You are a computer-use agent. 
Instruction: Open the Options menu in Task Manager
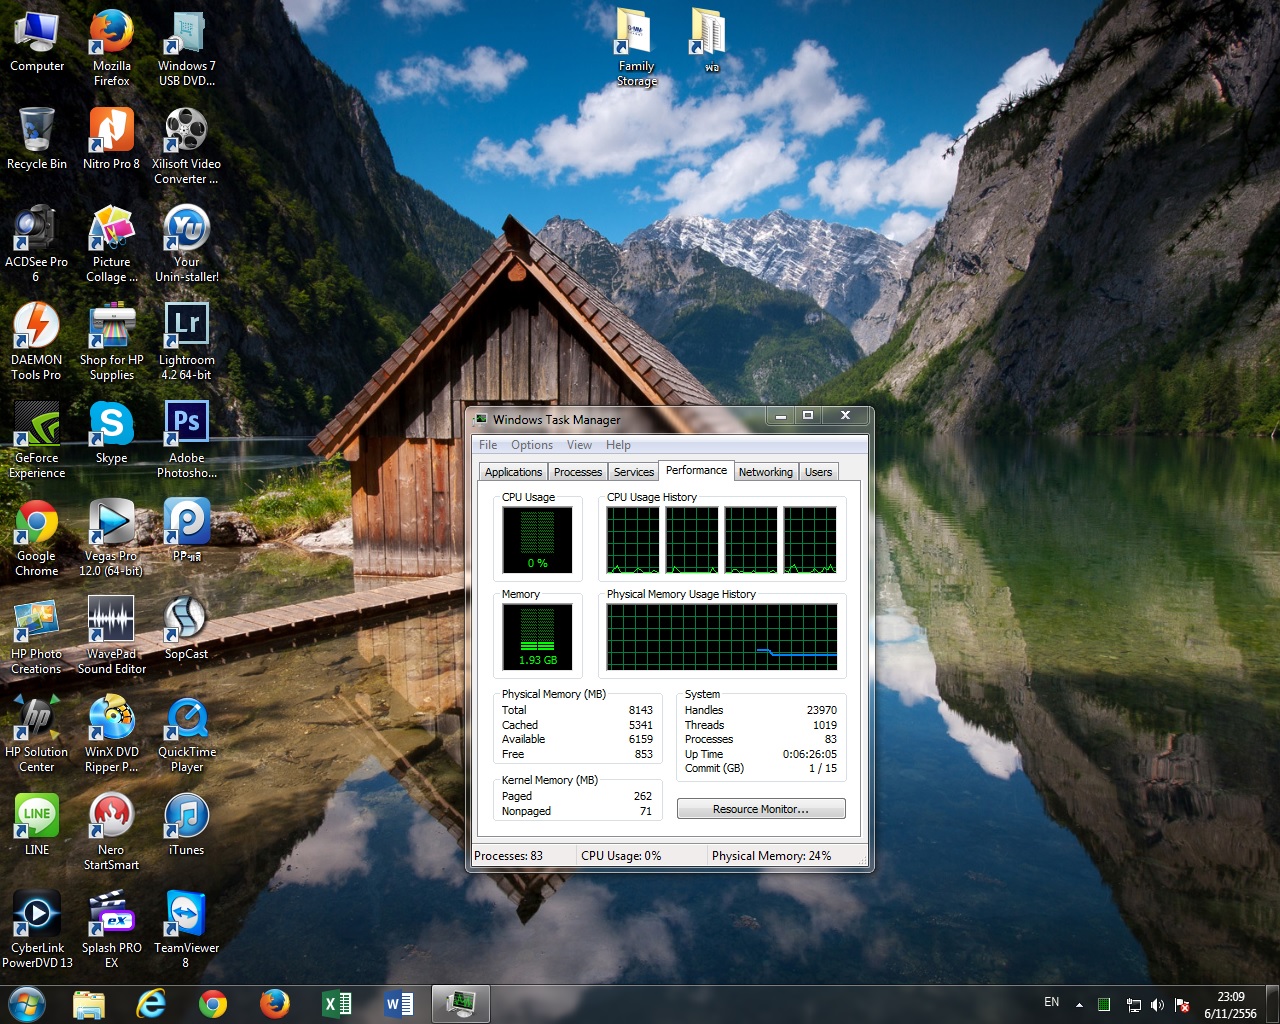(531, 445)
